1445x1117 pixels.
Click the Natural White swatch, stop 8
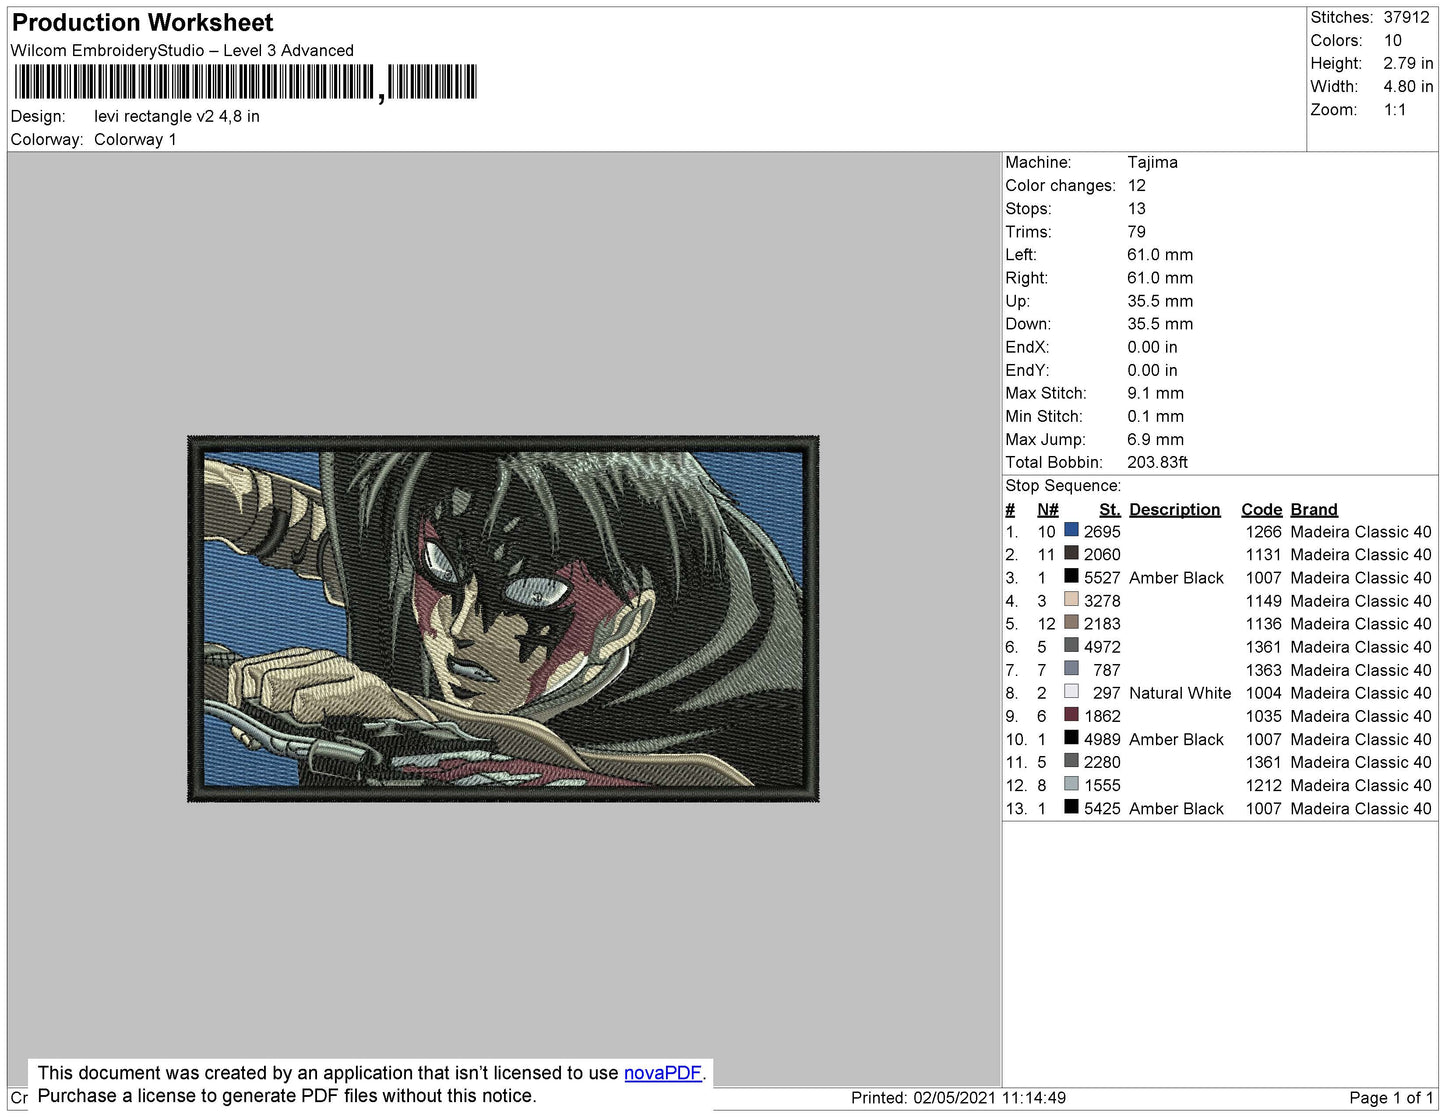point(1071,691)
